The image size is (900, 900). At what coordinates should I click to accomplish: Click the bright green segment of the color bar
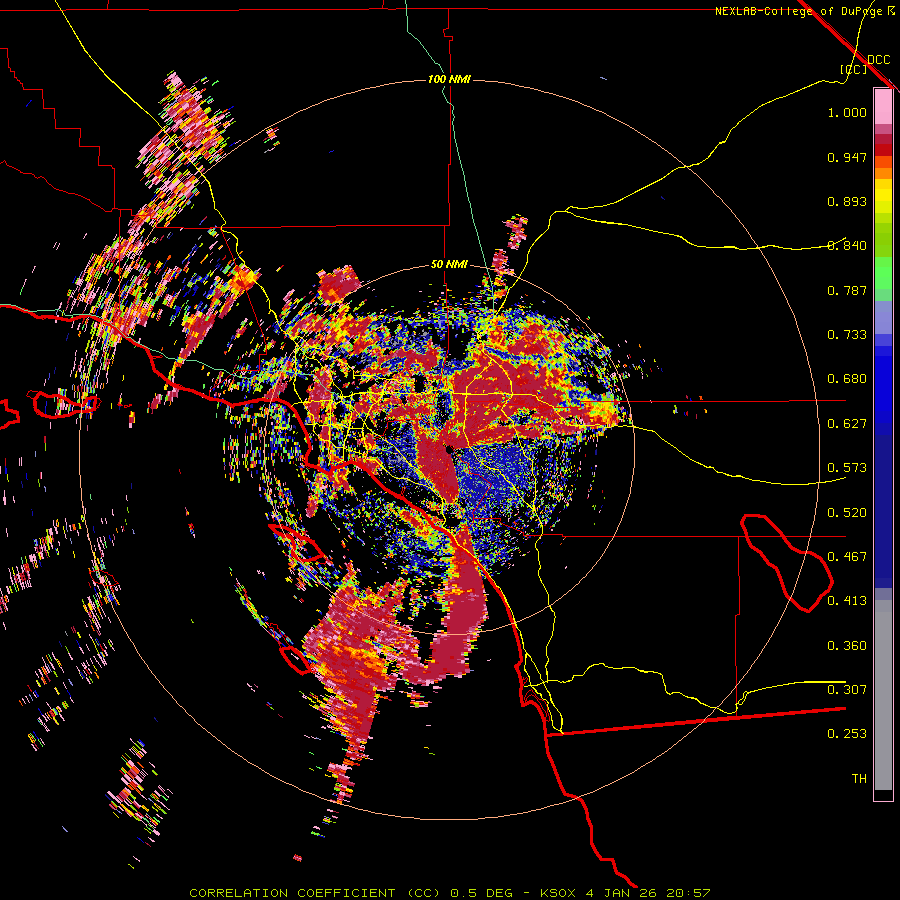pyautogui.click(x=883, y=273)
